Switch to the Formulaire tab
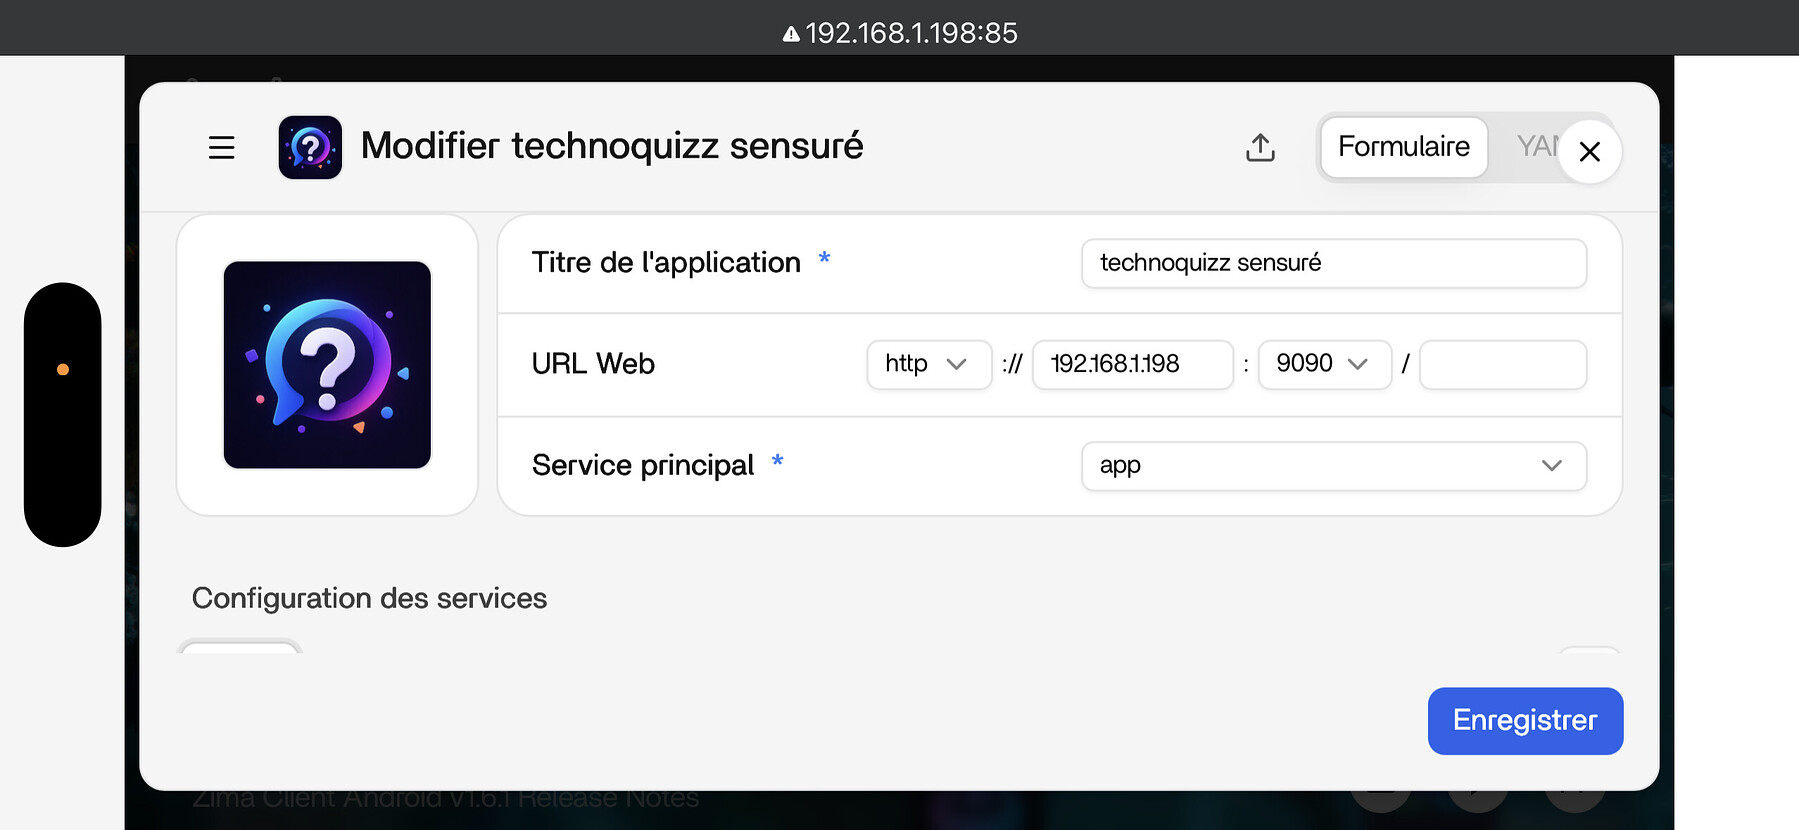 click(1404, 147)
